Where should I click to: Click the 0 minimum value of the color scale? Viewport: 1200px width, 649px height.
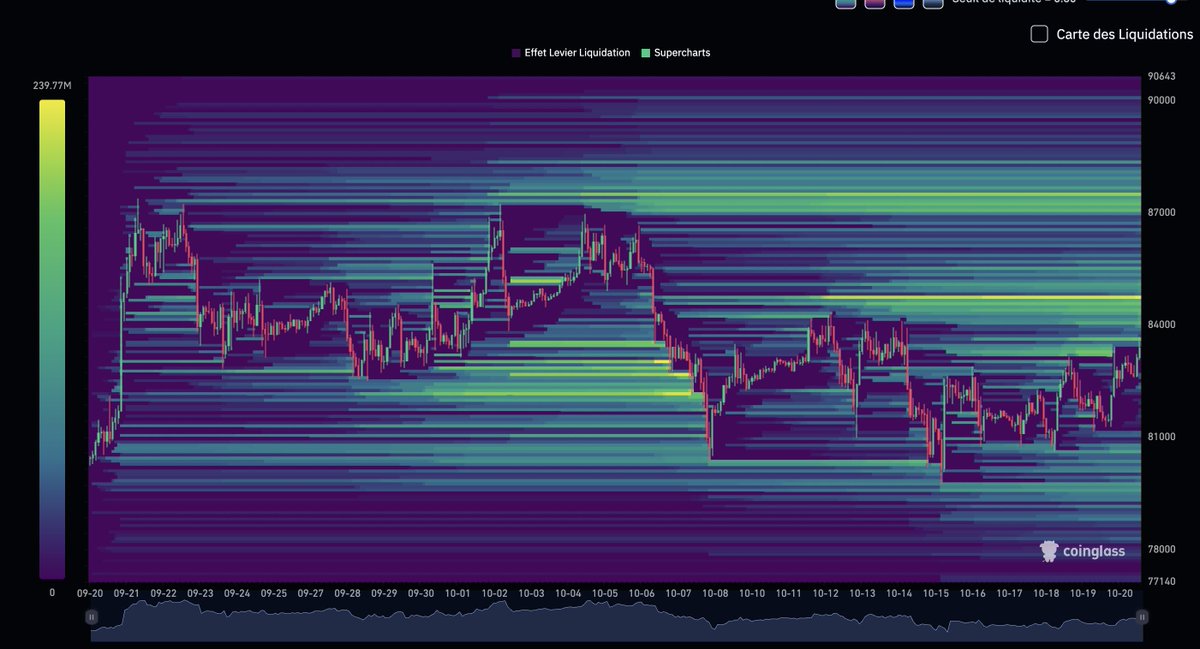coord(52,592)
